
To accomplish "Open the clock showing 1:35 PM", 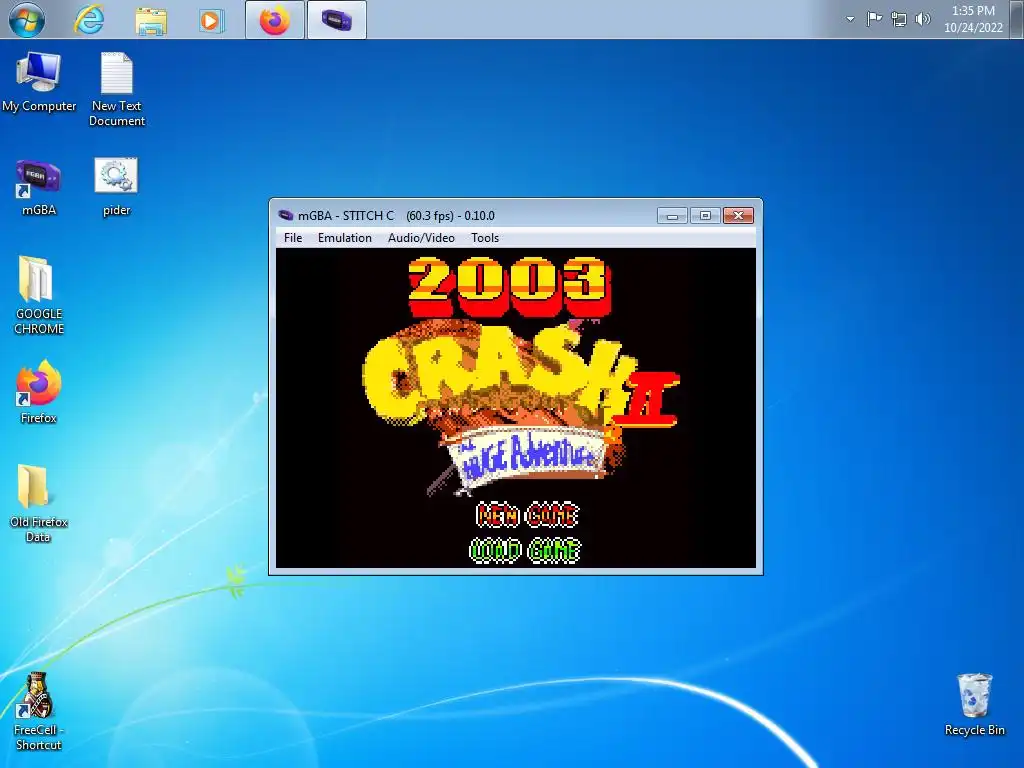I will click(x=973, y=19).
